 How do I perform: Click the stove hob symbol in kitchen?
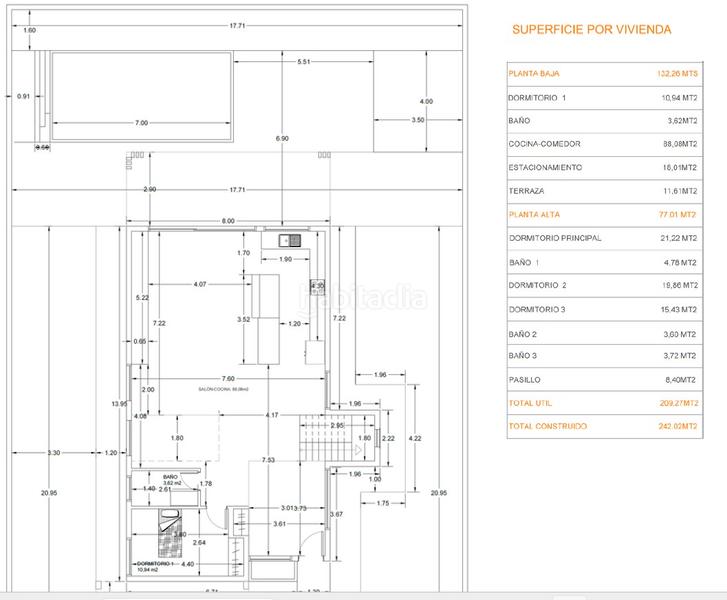pos(317,287)
